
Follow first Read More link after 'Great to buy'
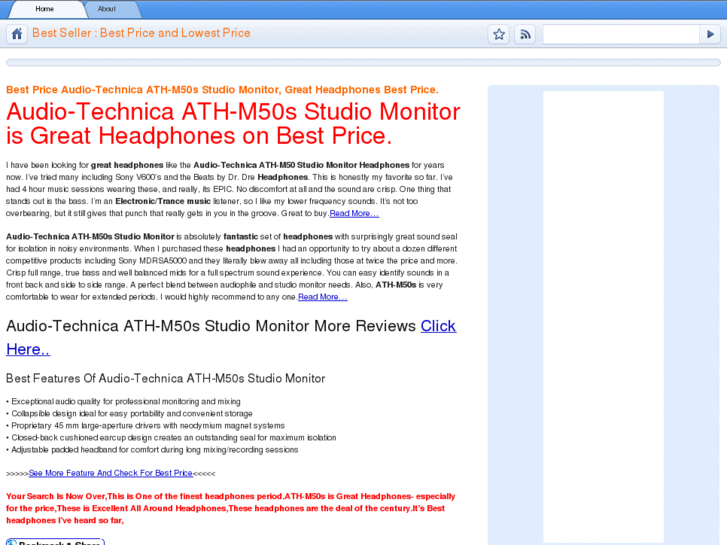(x=354, y=213)
